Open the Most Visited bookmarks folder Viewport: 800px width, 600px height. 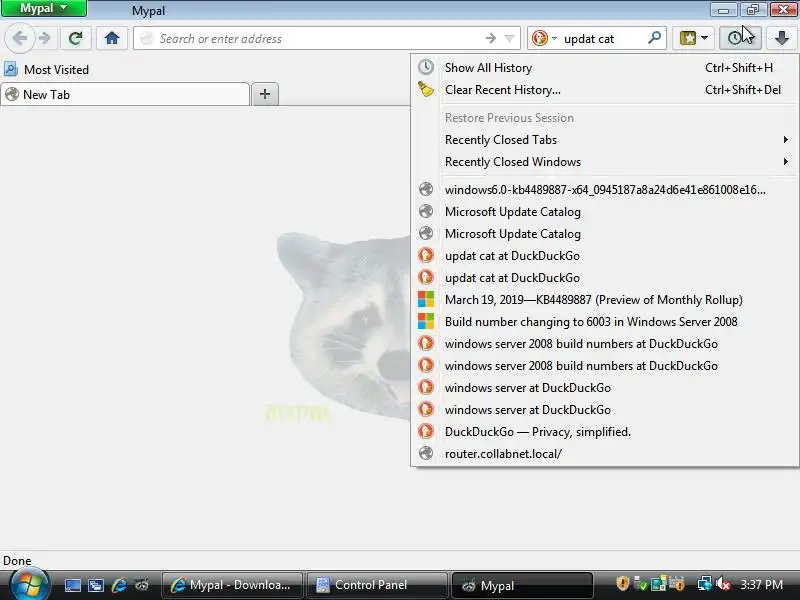pos(46,69)
